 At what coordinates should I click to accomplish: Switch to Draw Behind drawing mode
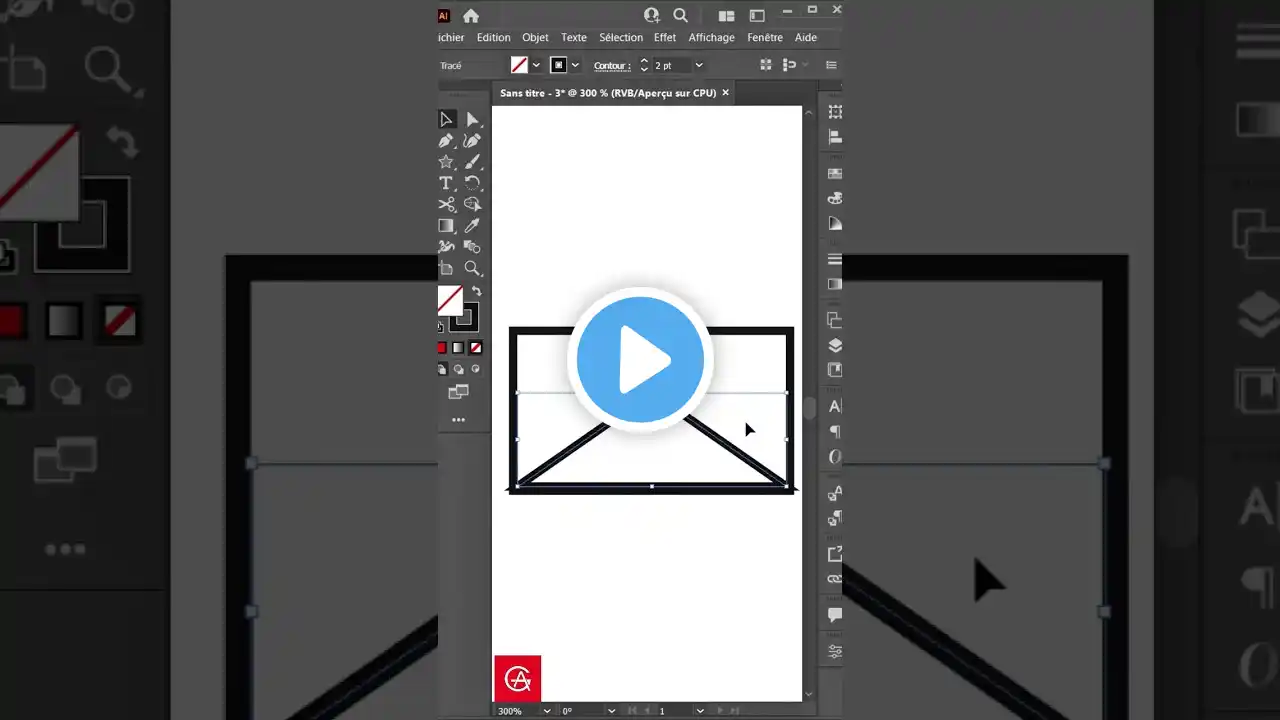click(459, 368)
